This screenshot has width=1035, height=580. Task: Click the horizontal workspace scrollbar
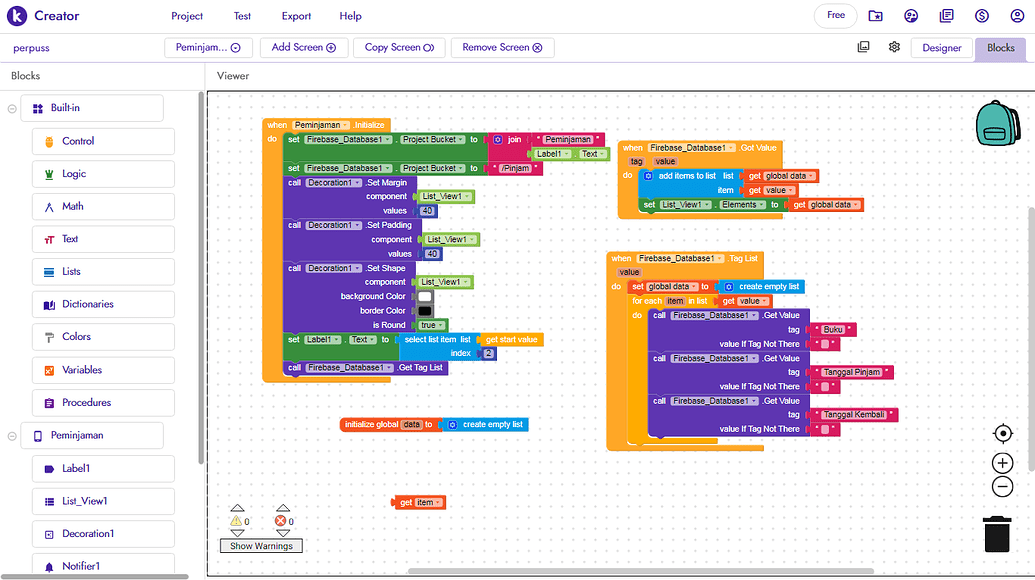tap(640, 571)
